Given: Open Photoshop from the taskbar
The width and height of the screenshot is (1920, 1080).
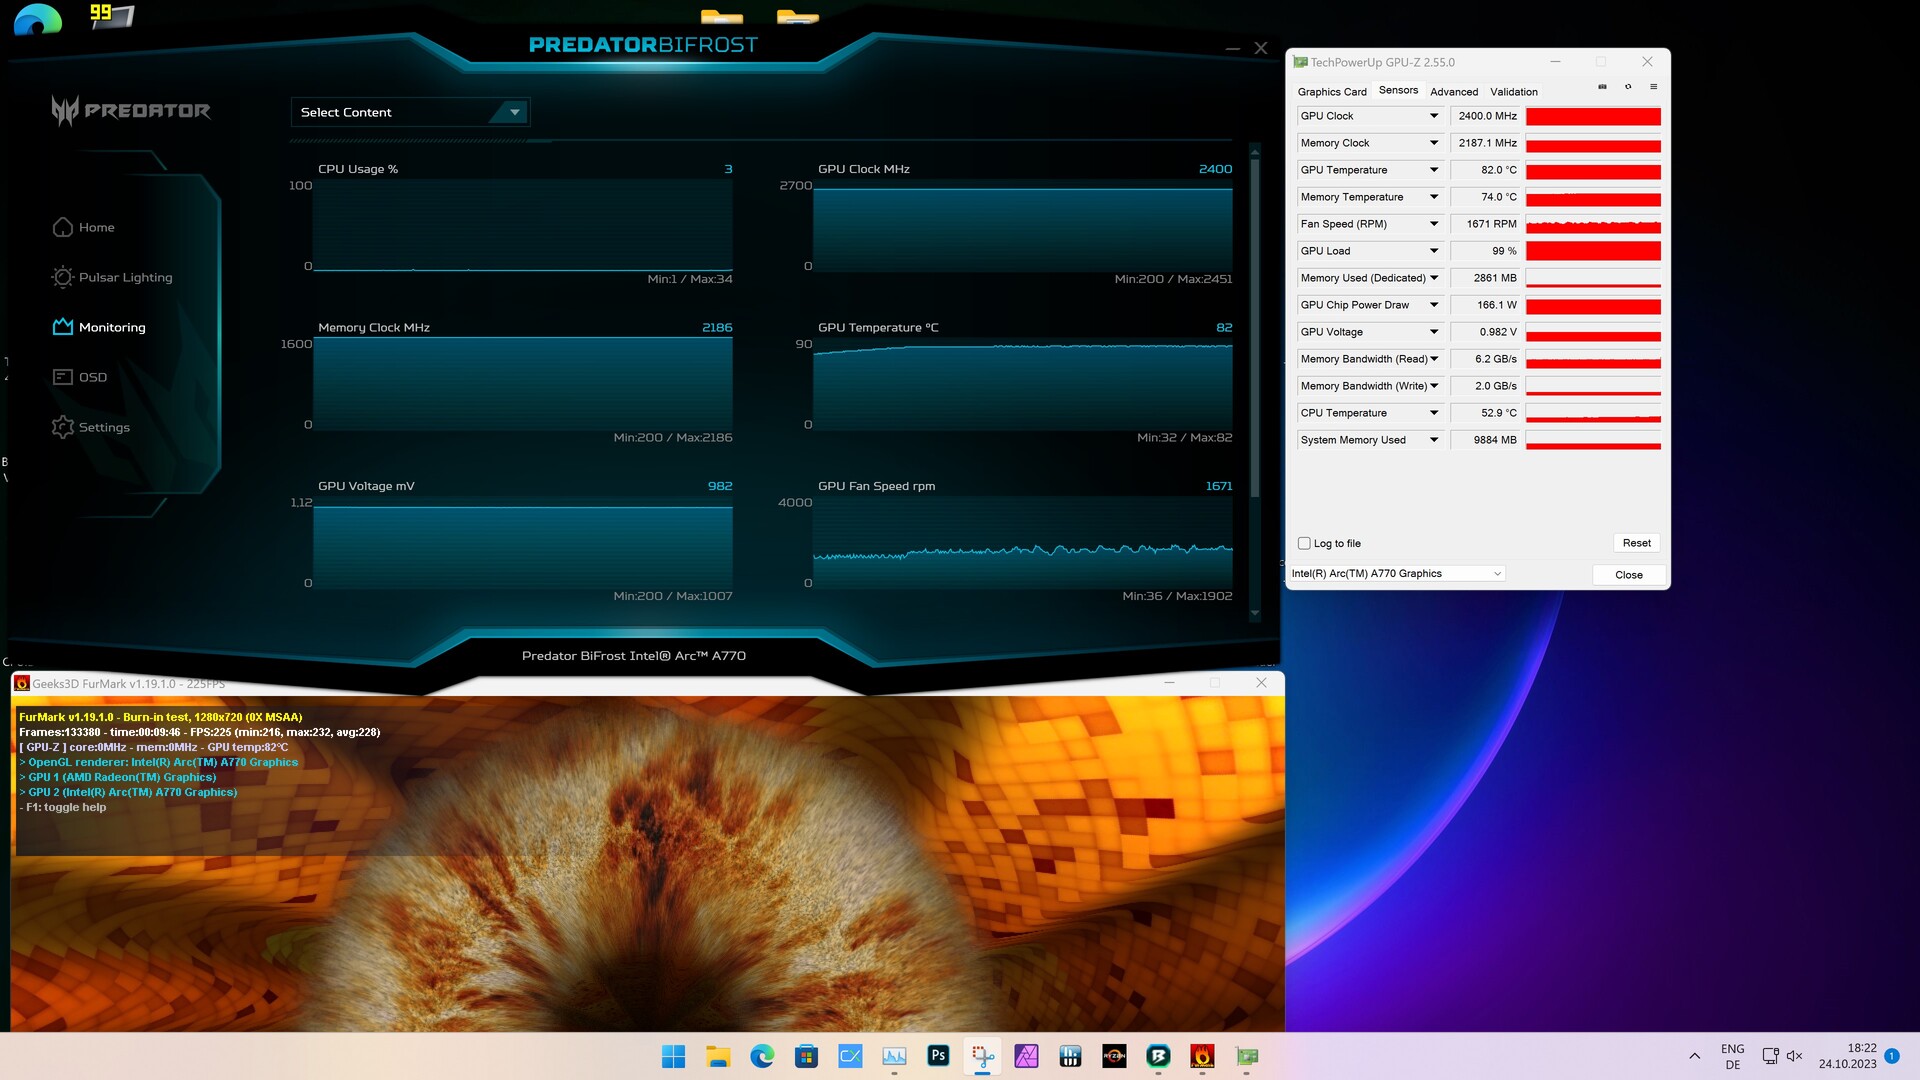Looking at the screenshot, I should [x=938, y=1056].
